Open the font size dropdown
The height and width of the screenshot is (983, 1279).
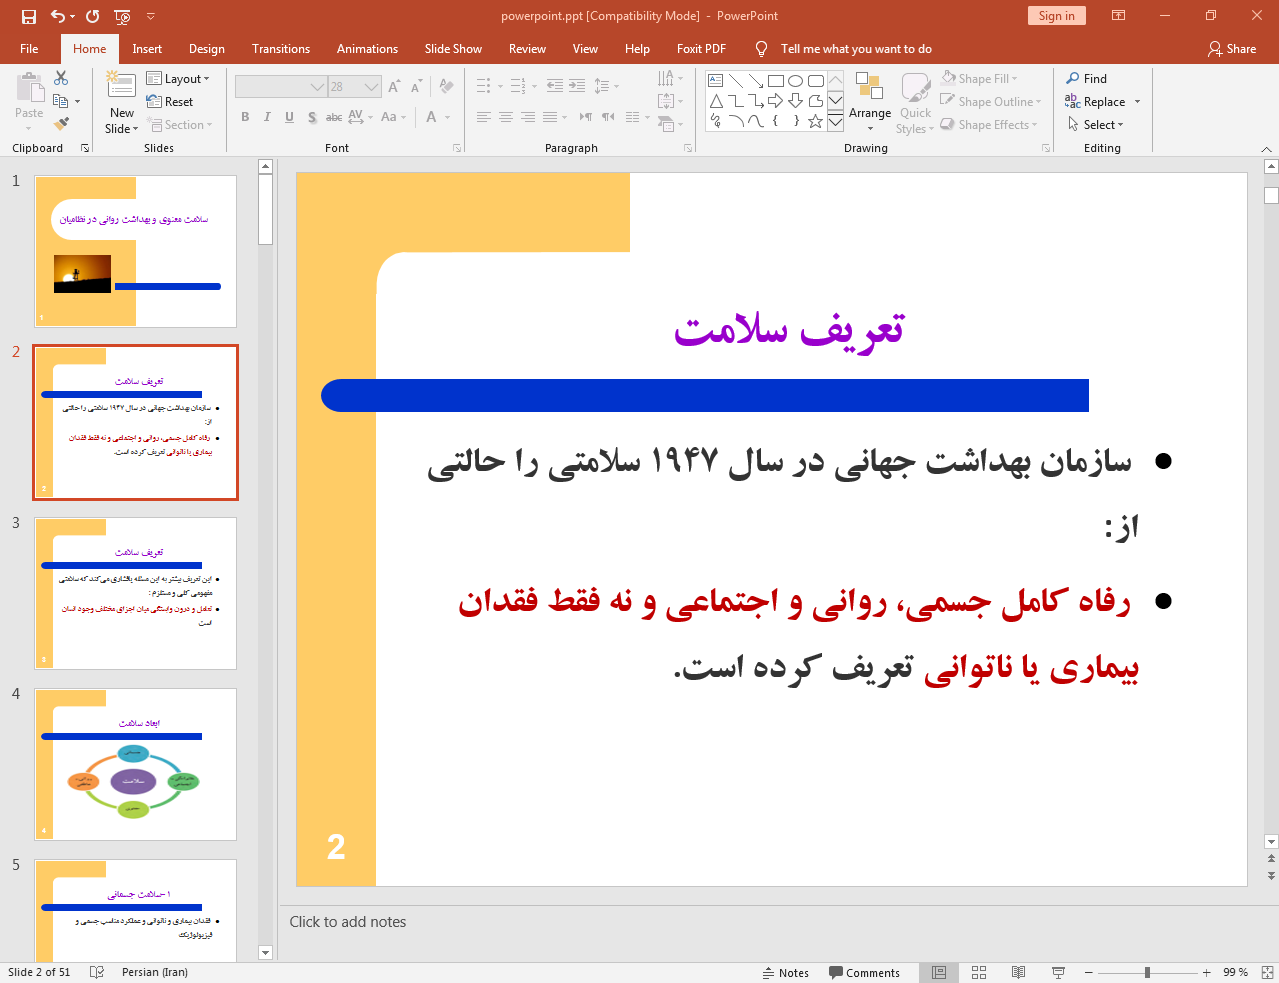pos(372,87)
